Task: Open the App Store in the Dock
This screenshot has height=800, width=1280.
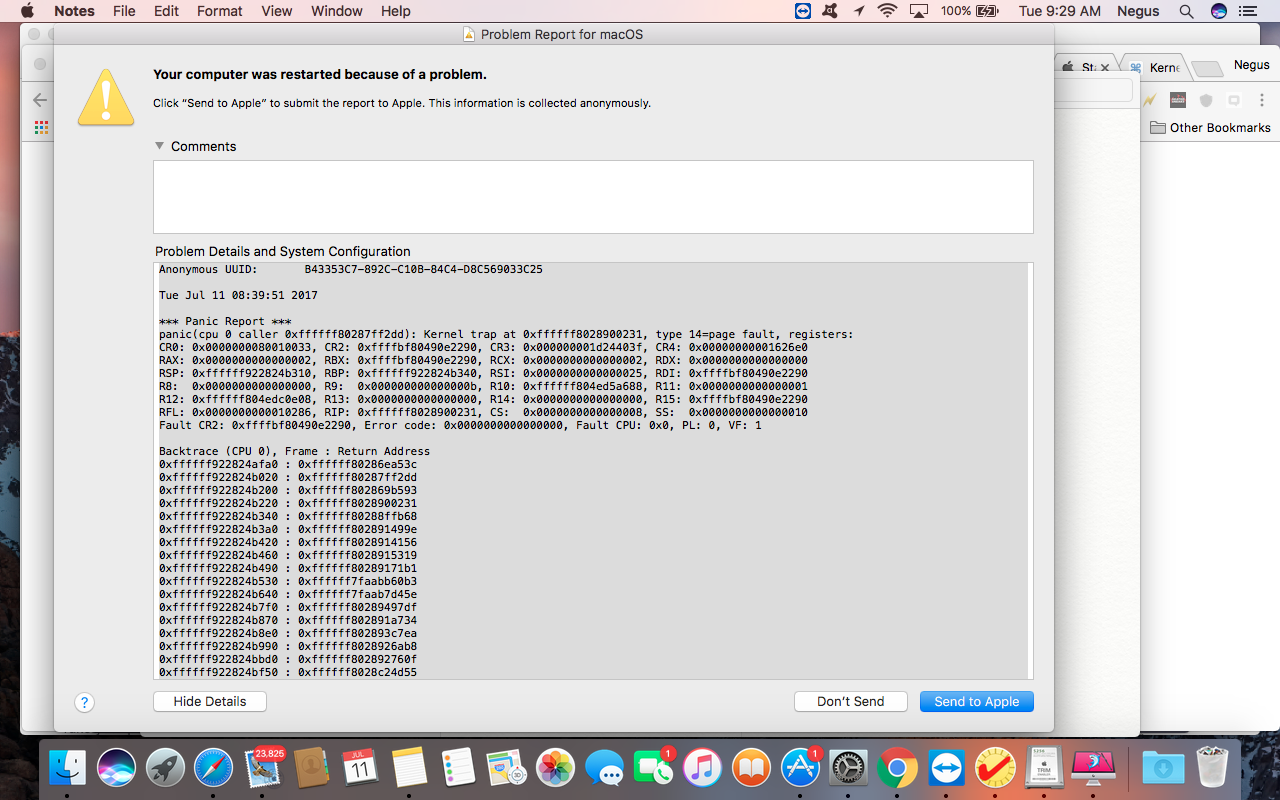Action: point(800,768)
